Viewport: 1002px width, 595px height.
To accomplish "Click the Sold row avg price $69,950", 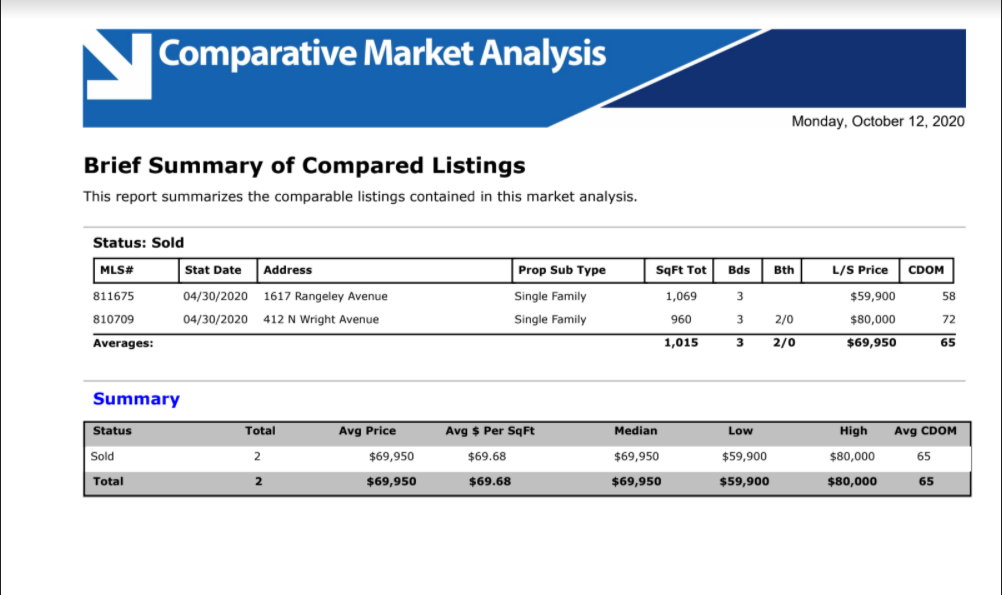I will tap(391, 456).
